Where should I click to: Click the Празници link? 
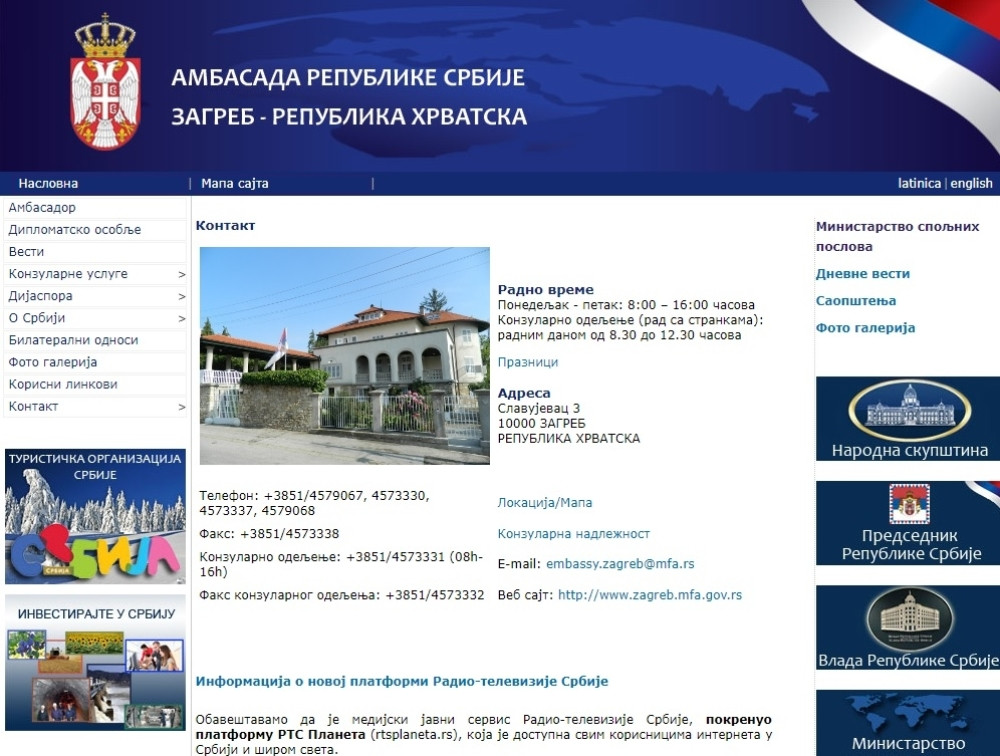(525, 361)
